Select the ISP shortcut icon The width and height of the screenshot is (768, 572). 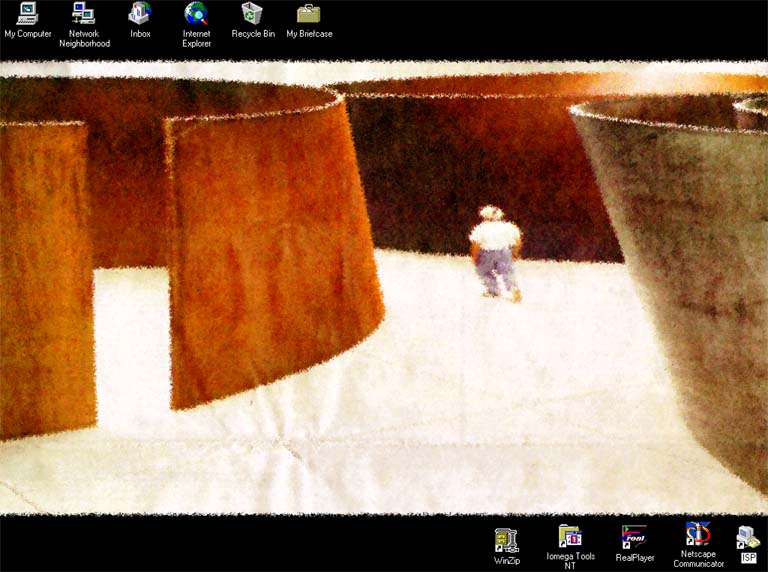coord(747,538)
